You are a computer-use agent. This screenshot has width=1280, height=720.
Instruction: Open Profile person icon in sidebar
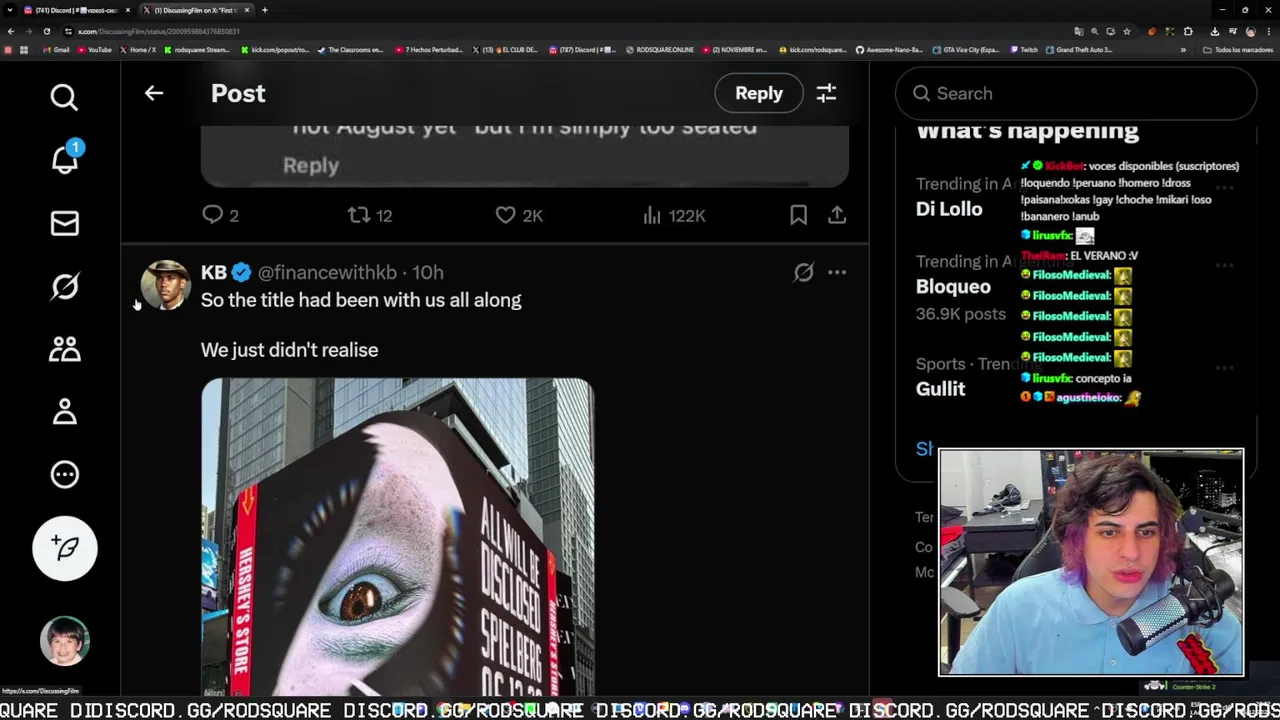[x=64, y=412]
